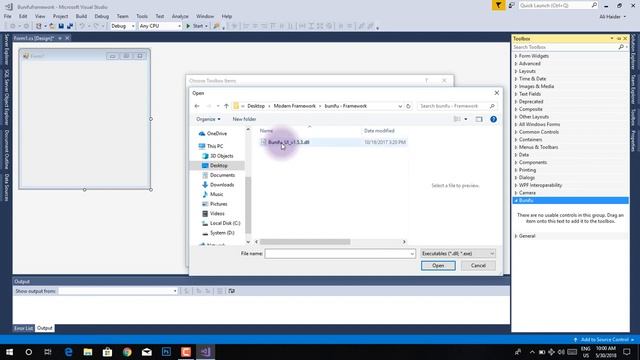Click the New folder button
Screen dimensions: 640x360
(244, 119)
